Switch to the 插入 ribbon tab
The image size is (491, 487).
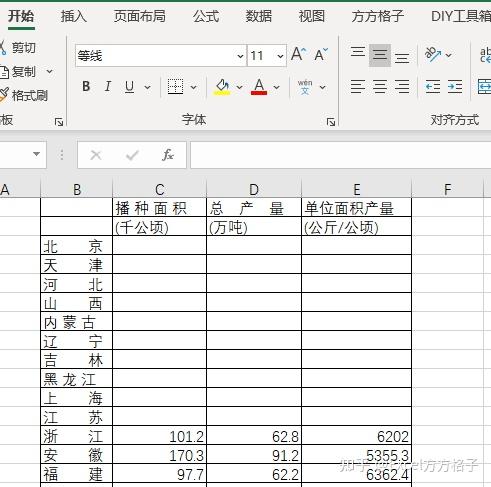[x=74, y=16]
